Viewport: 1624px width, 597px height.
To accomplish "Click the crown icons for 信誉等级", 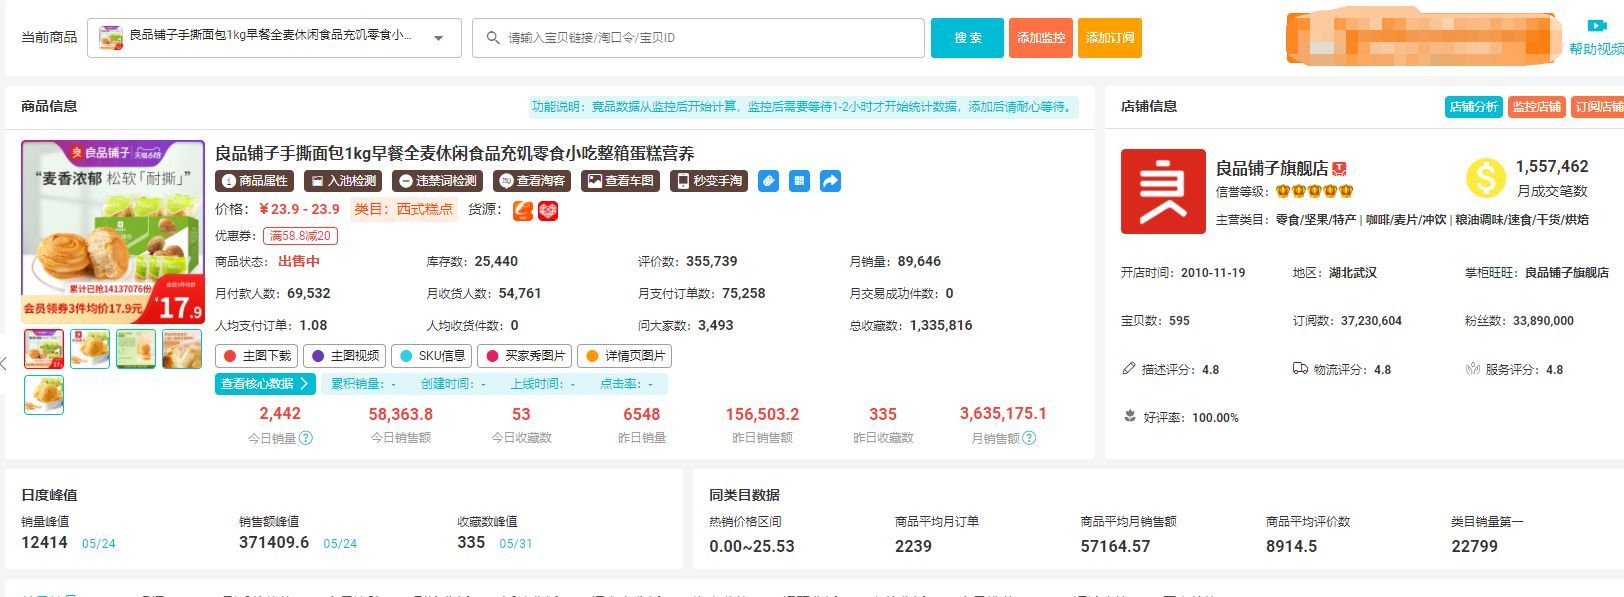I will pyautogui.click(x=1314, y=191).
